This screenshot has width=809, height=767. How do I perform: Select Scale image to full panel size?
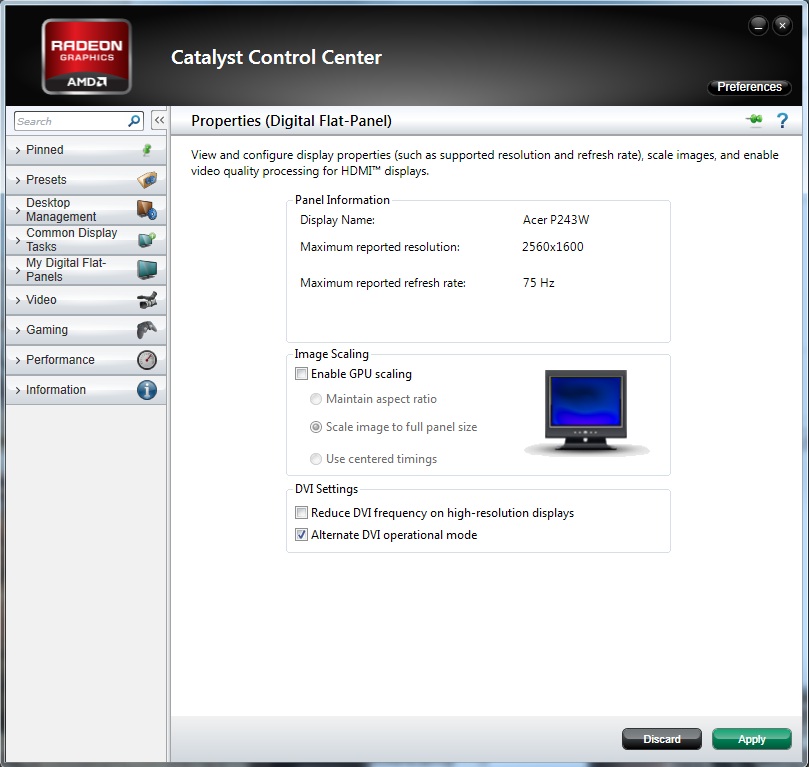[316, 427]
